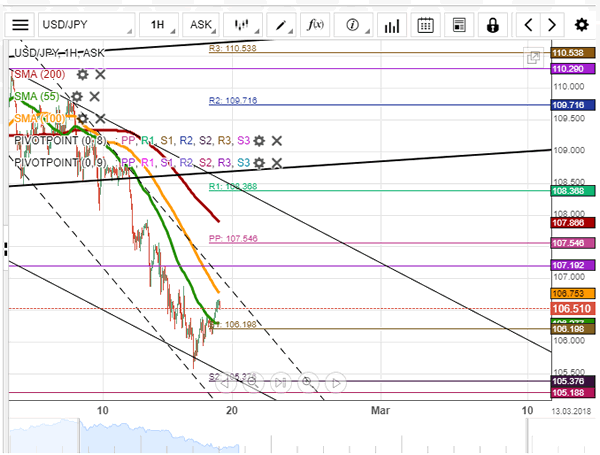Screen dimensions: 600x455
Task: Open the calendar date picker icon
Action: point(426,24)
